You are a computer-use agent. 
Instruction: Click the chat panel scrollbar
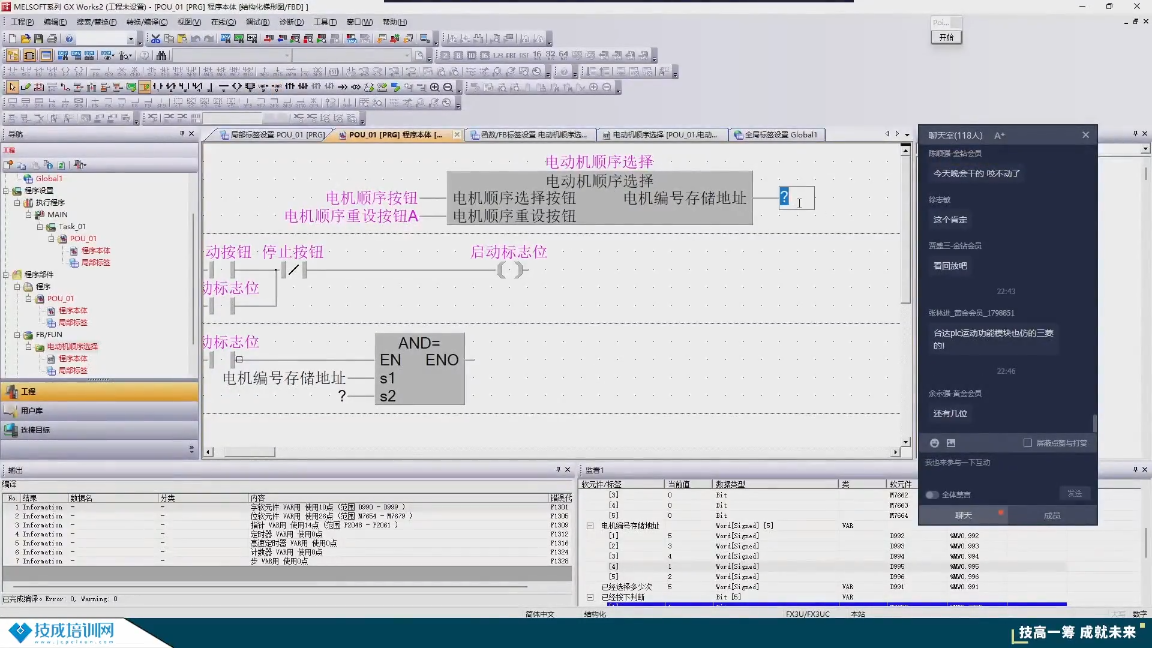click(x=1094, y=423)
